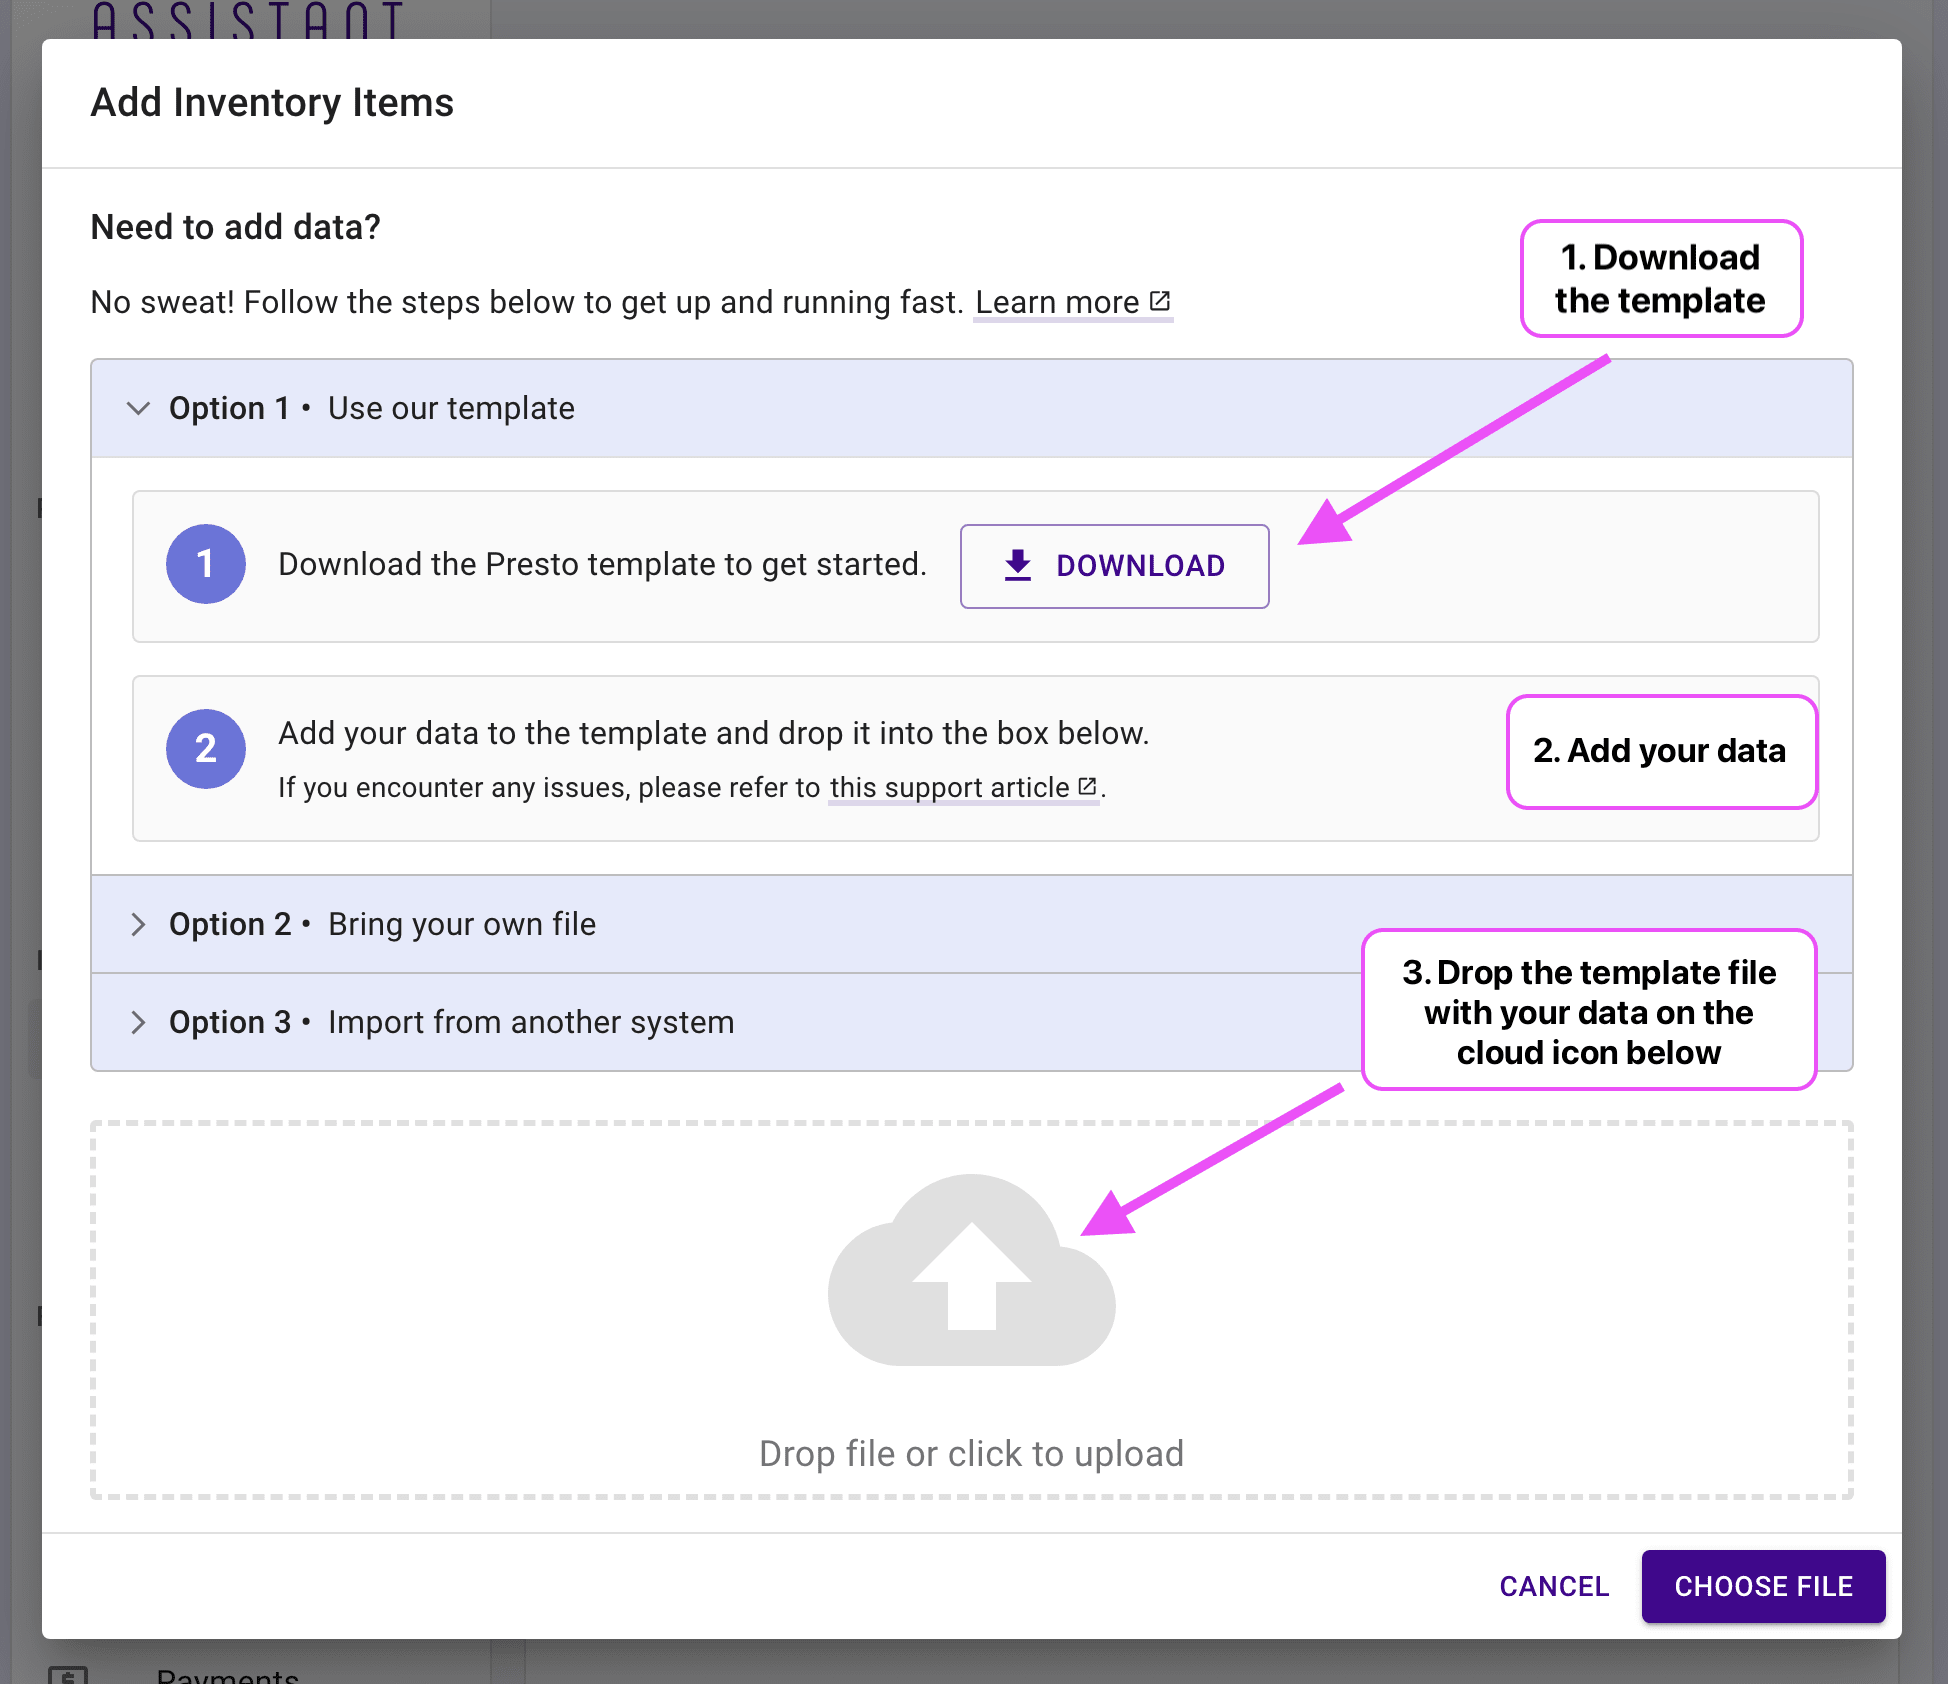
Task: Click the download arrow icon
Action: (1018, 565)
